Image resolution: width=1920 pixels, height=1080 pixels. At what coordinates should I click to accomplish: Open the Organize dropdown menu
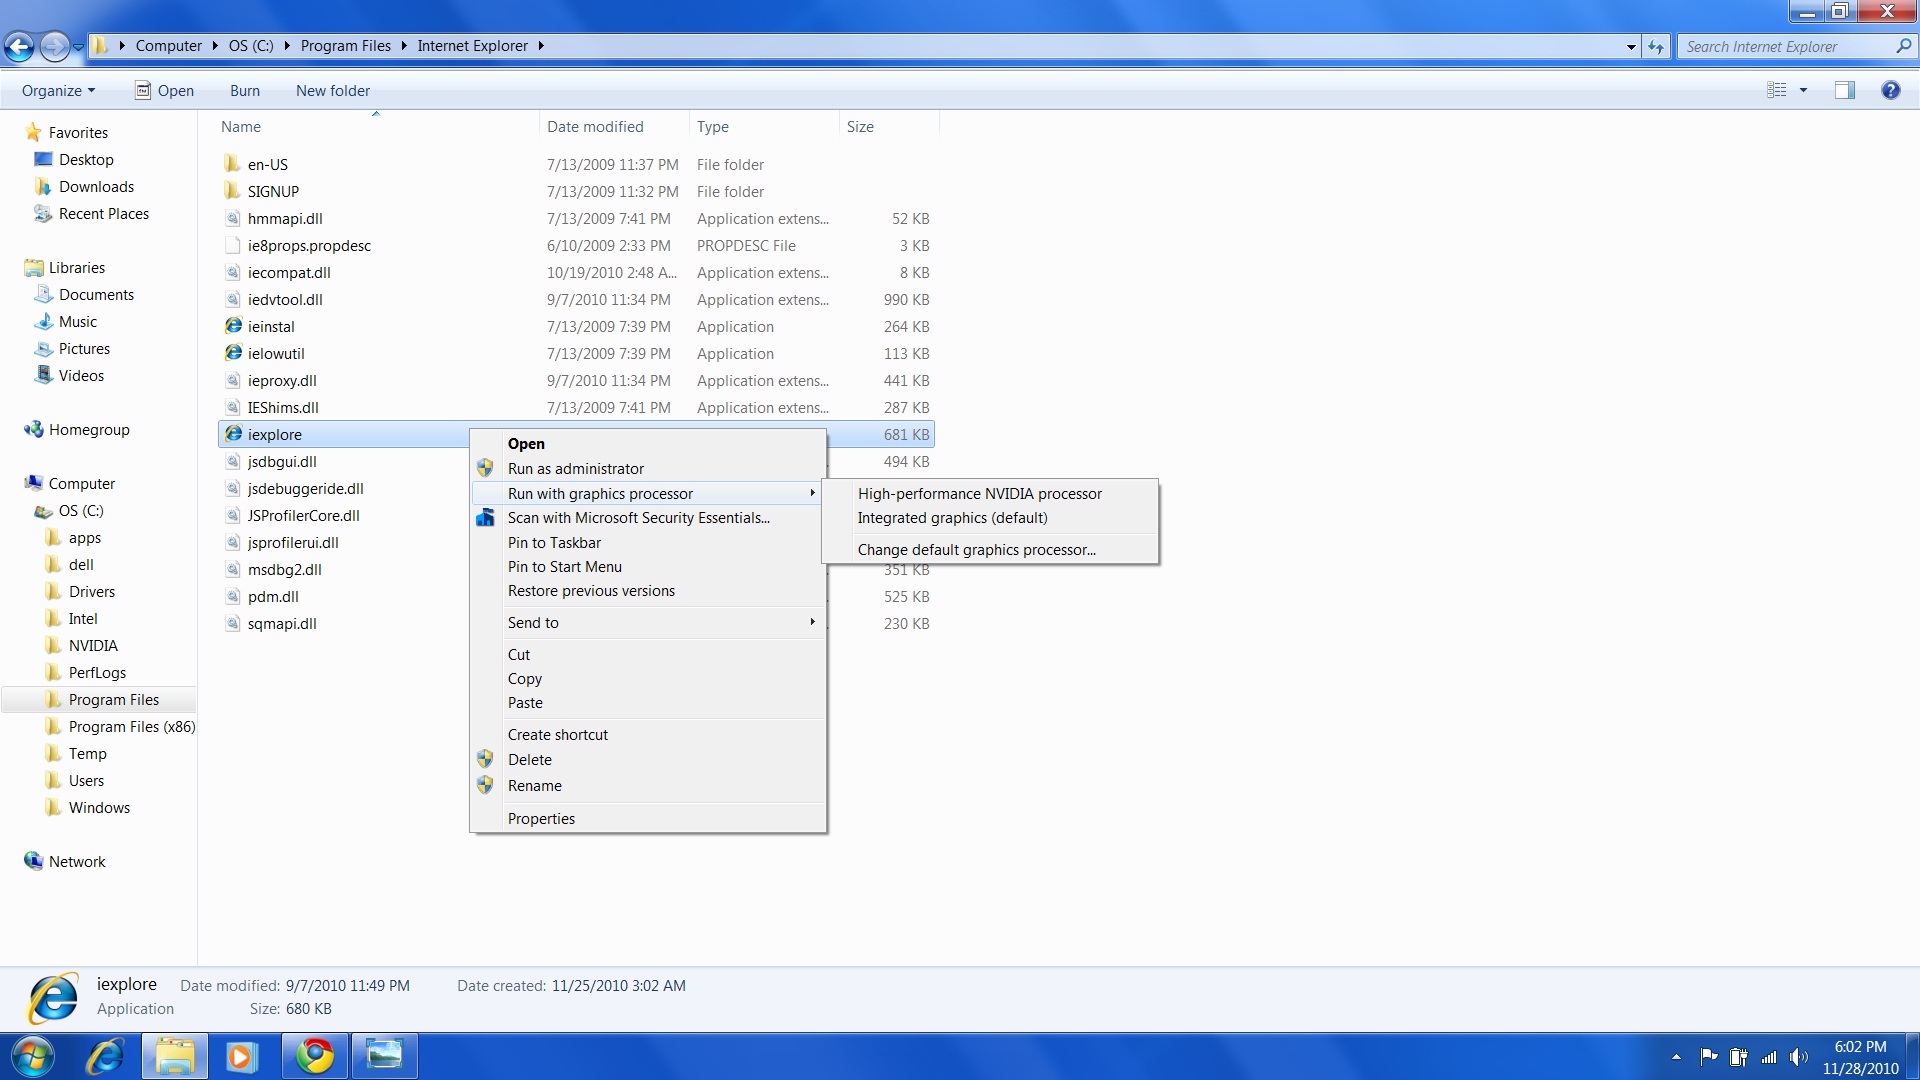(58, 90)
